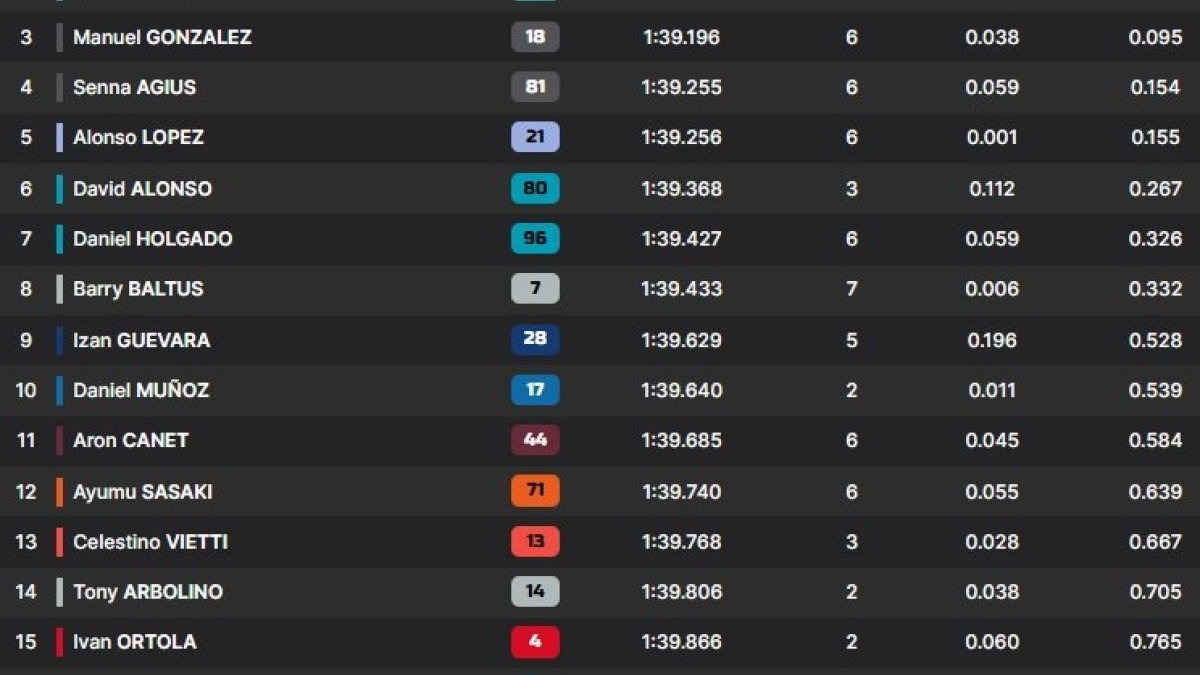The height and width of the screenshot is (675, 1200).
Task: Open Senna AGIUS rider name
Action: pos(134,87)
